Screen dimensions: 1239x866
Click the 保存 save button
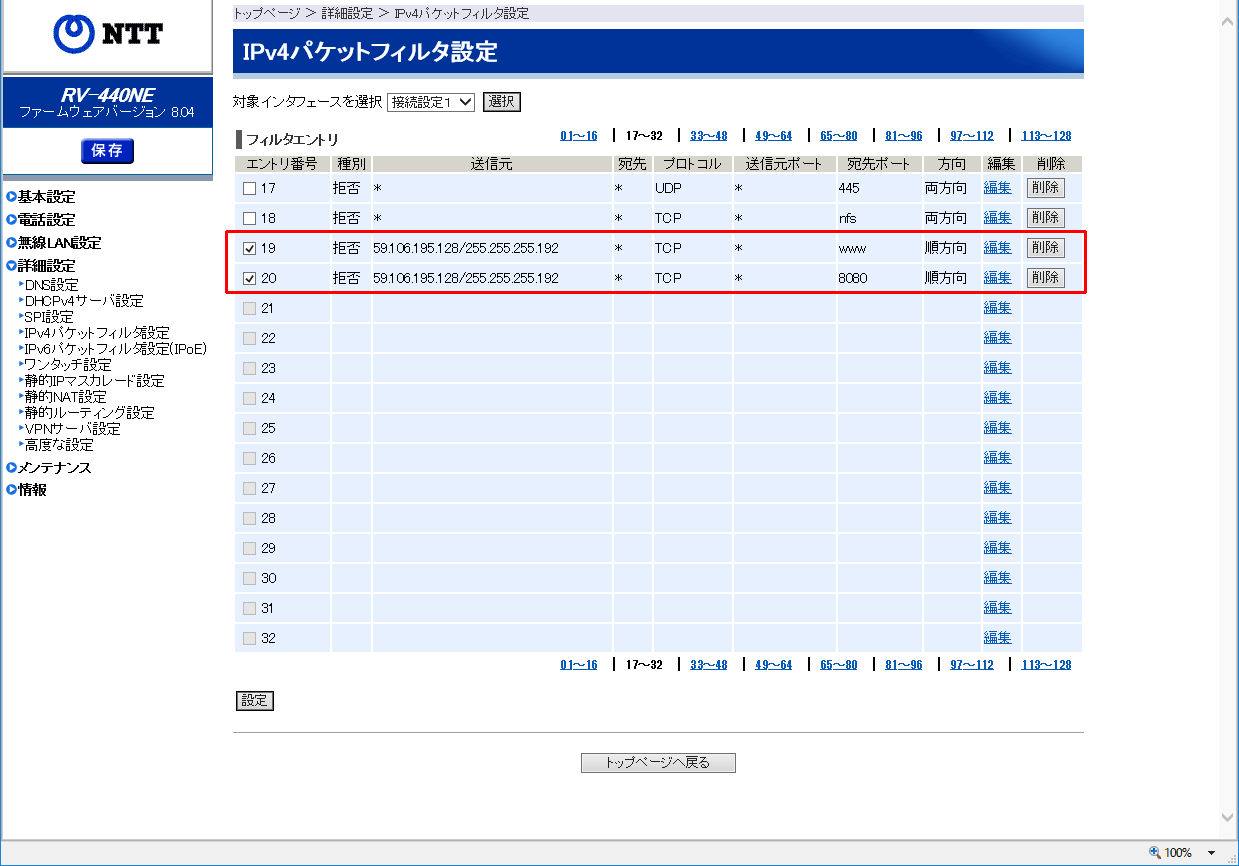click(107, 151)
